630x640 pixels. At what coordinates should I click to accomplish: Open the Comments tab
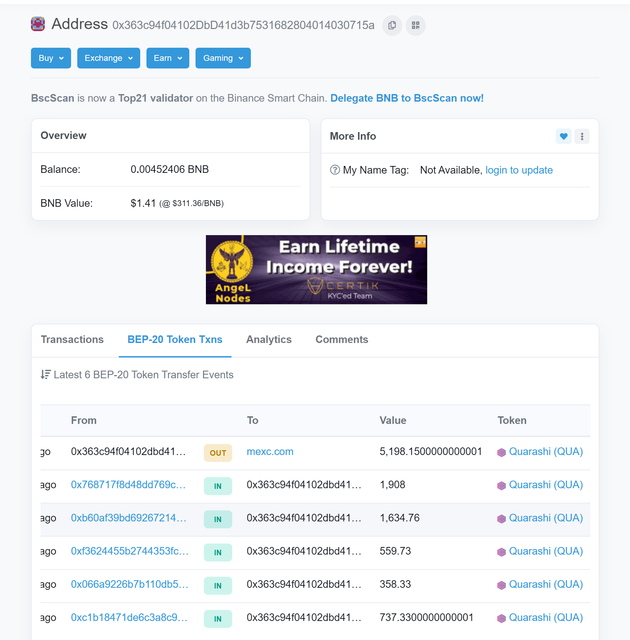pos(342,340)
